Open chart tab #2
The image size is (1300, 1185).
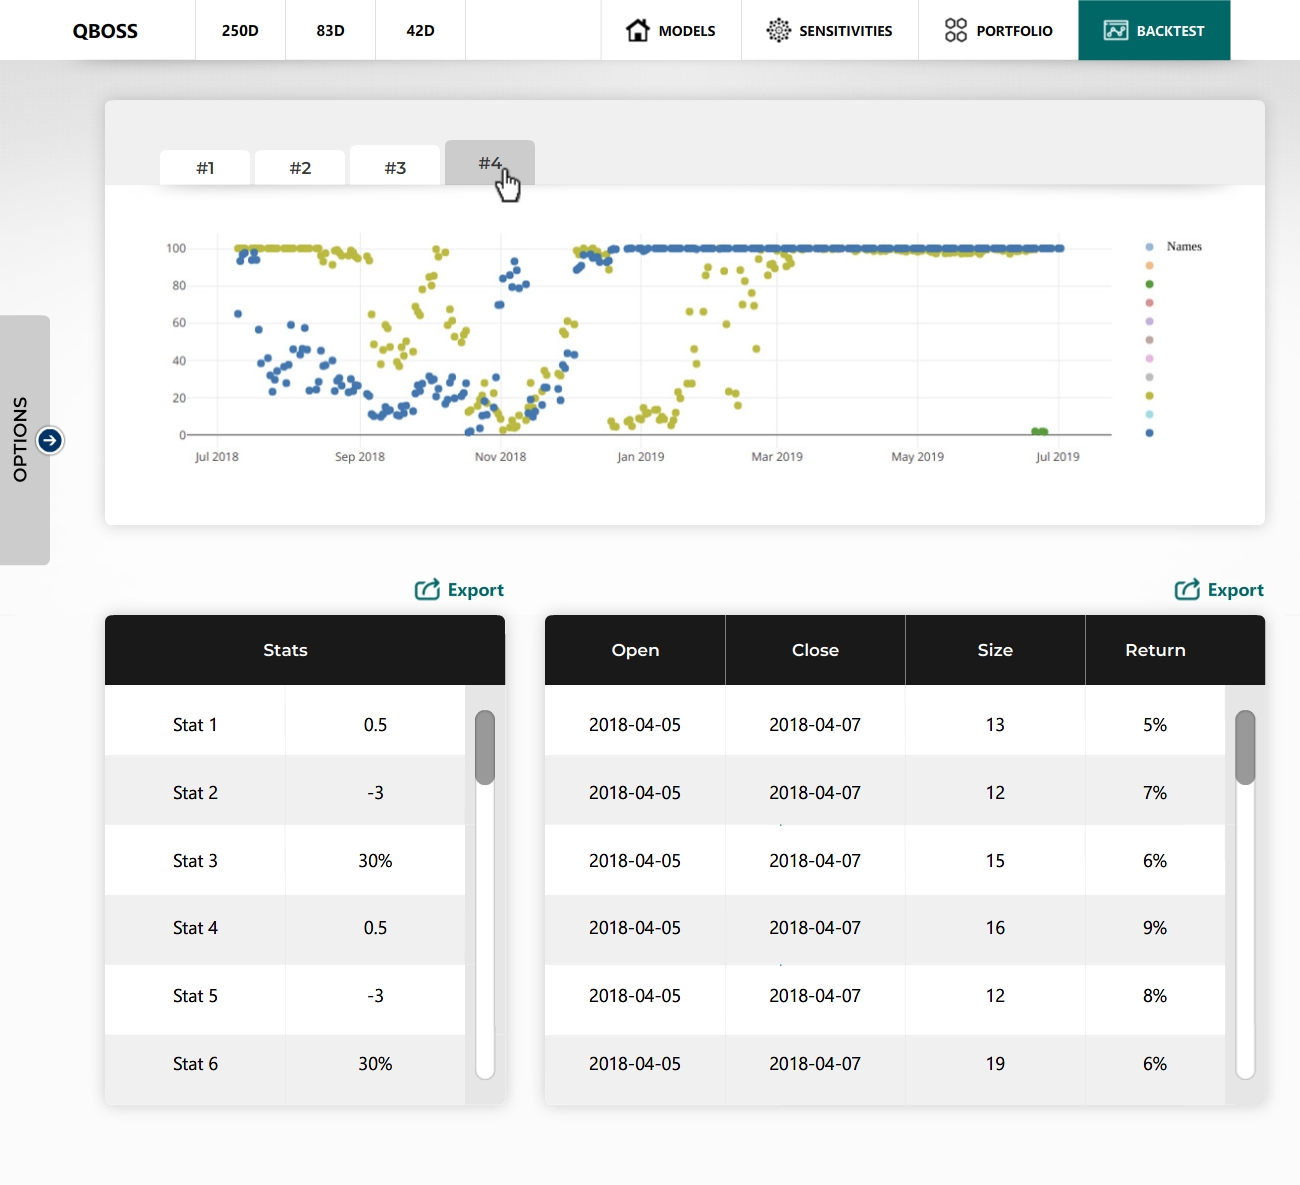click(x=300, y=168)
